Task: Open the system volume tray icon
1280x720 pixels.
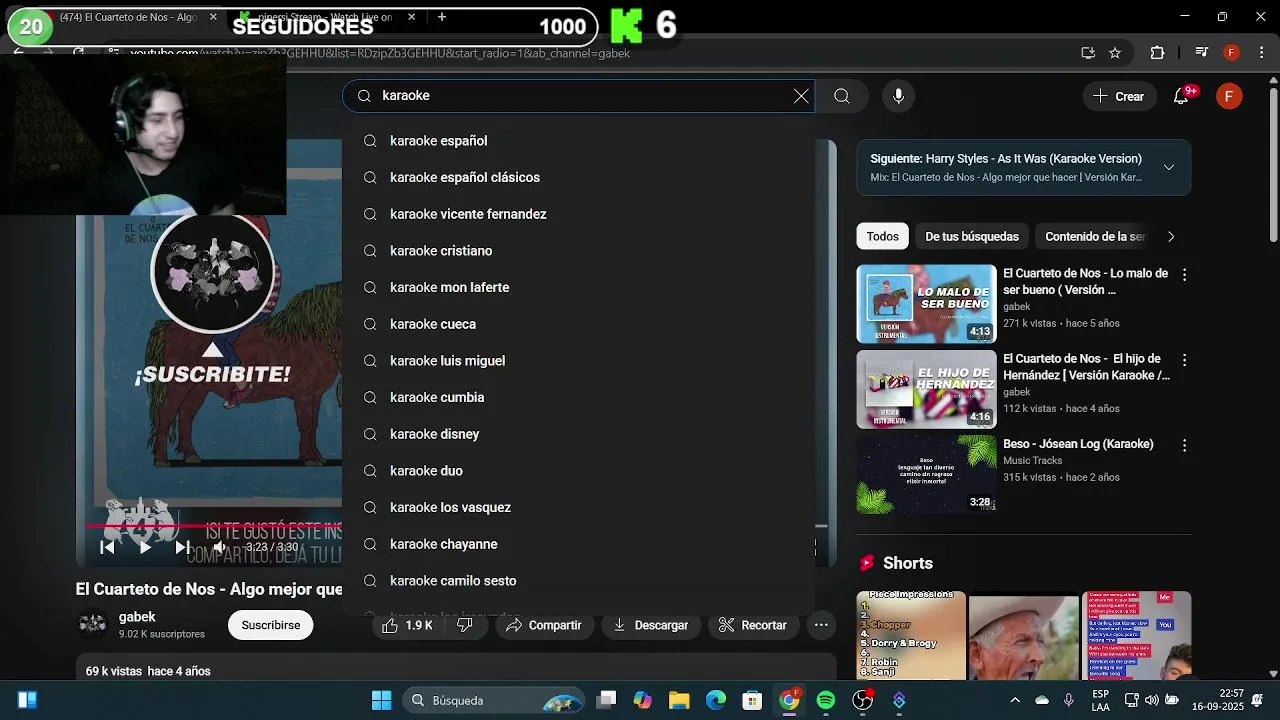Action: [x=1151, y=700]
